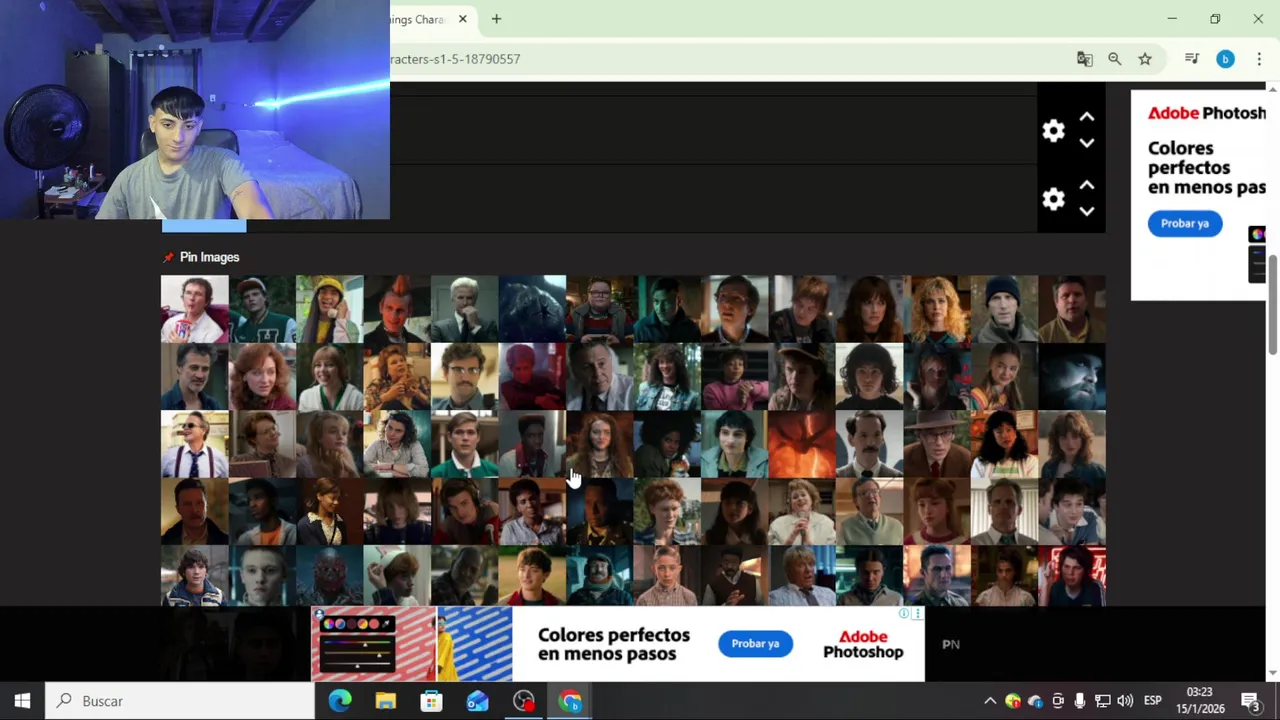Open the Windows notification center
This screenshot has width=1280, height=720.
pos(1251,701)
